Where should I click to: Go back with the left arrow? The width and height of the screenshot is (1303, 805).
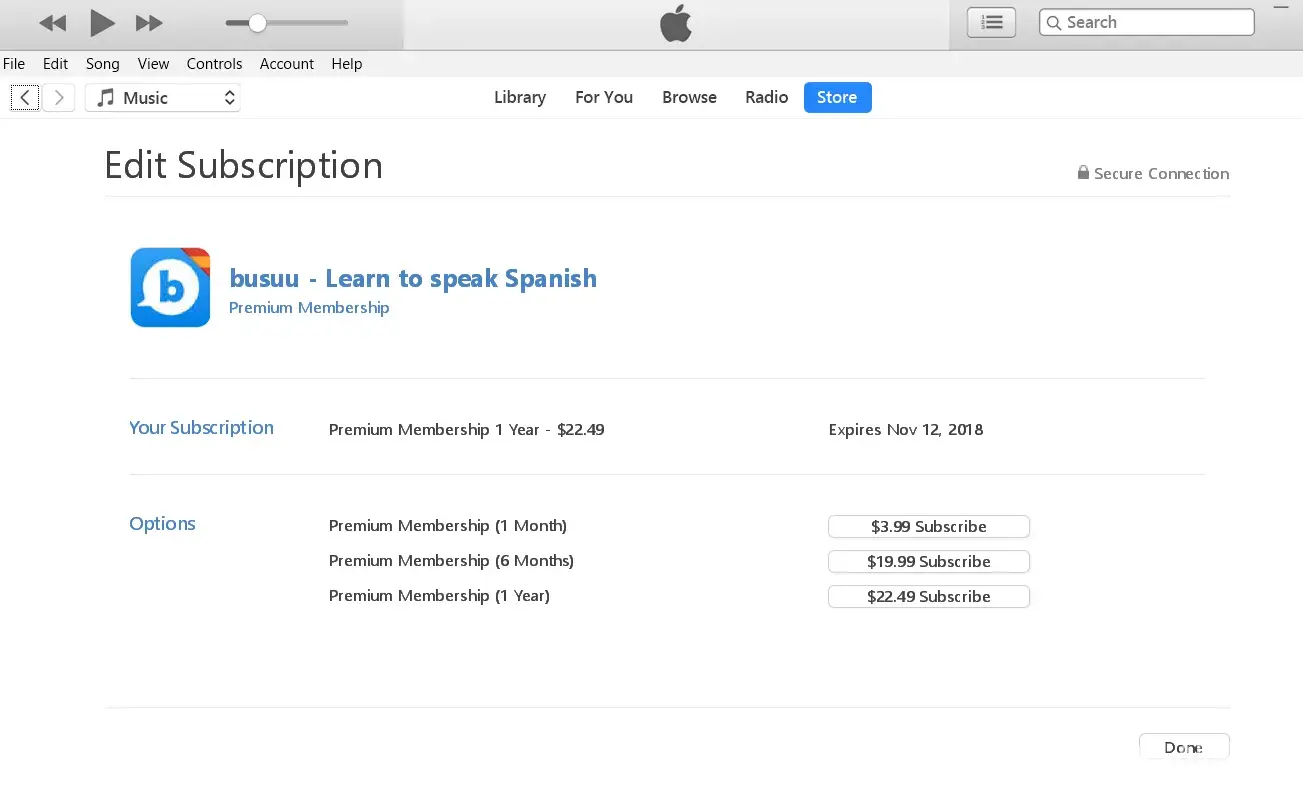tap(25, 98)
